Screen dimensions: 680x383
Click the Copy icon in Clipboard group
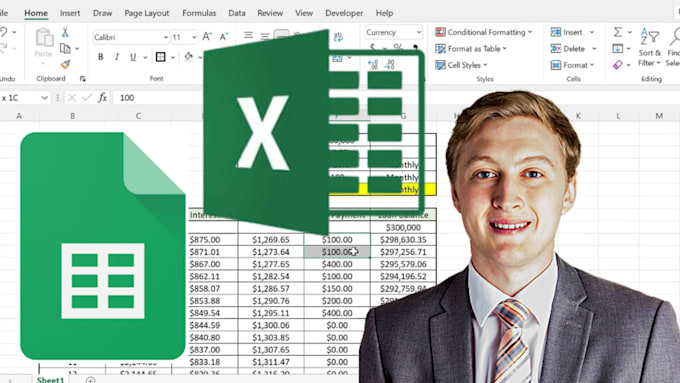tap(65, 48)
